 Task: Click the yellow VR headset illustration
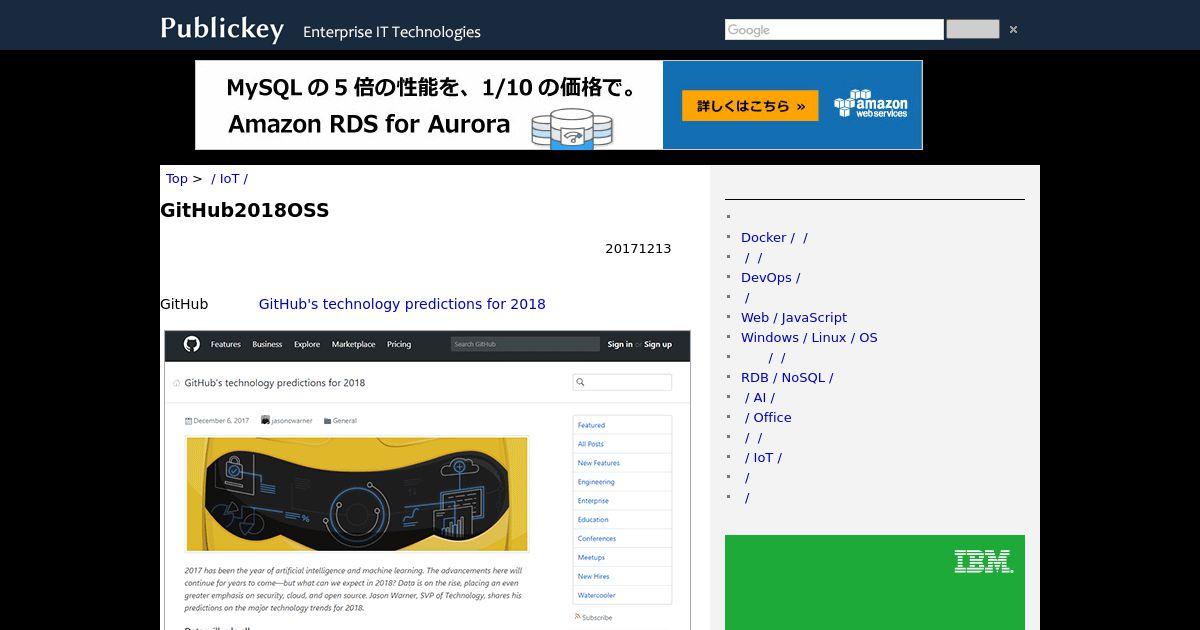pyautogui.click(x=357, y=493)
